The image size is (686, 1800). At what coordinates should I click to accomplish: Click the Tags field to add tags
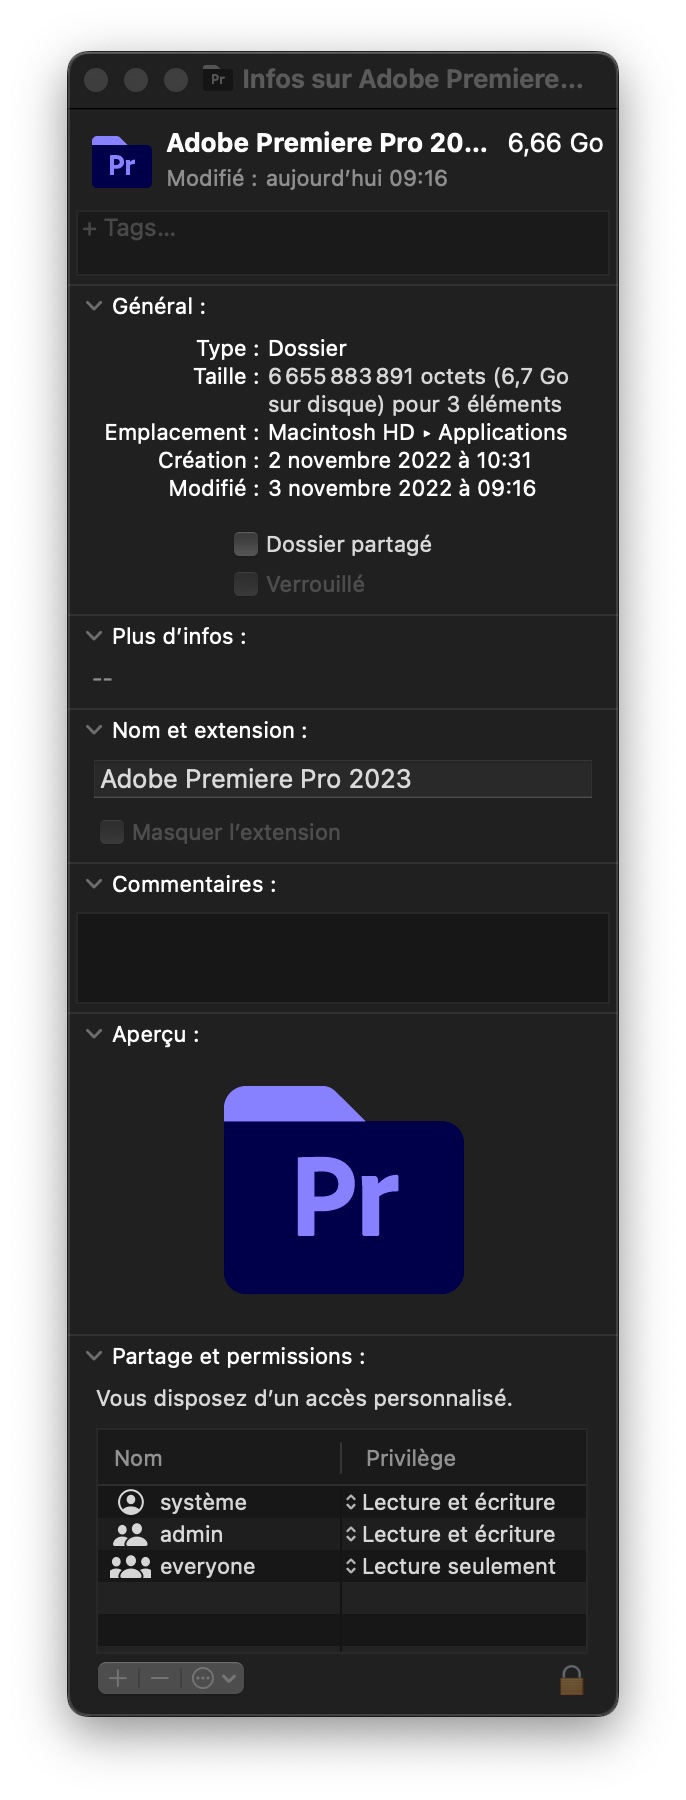click(343, 242)
